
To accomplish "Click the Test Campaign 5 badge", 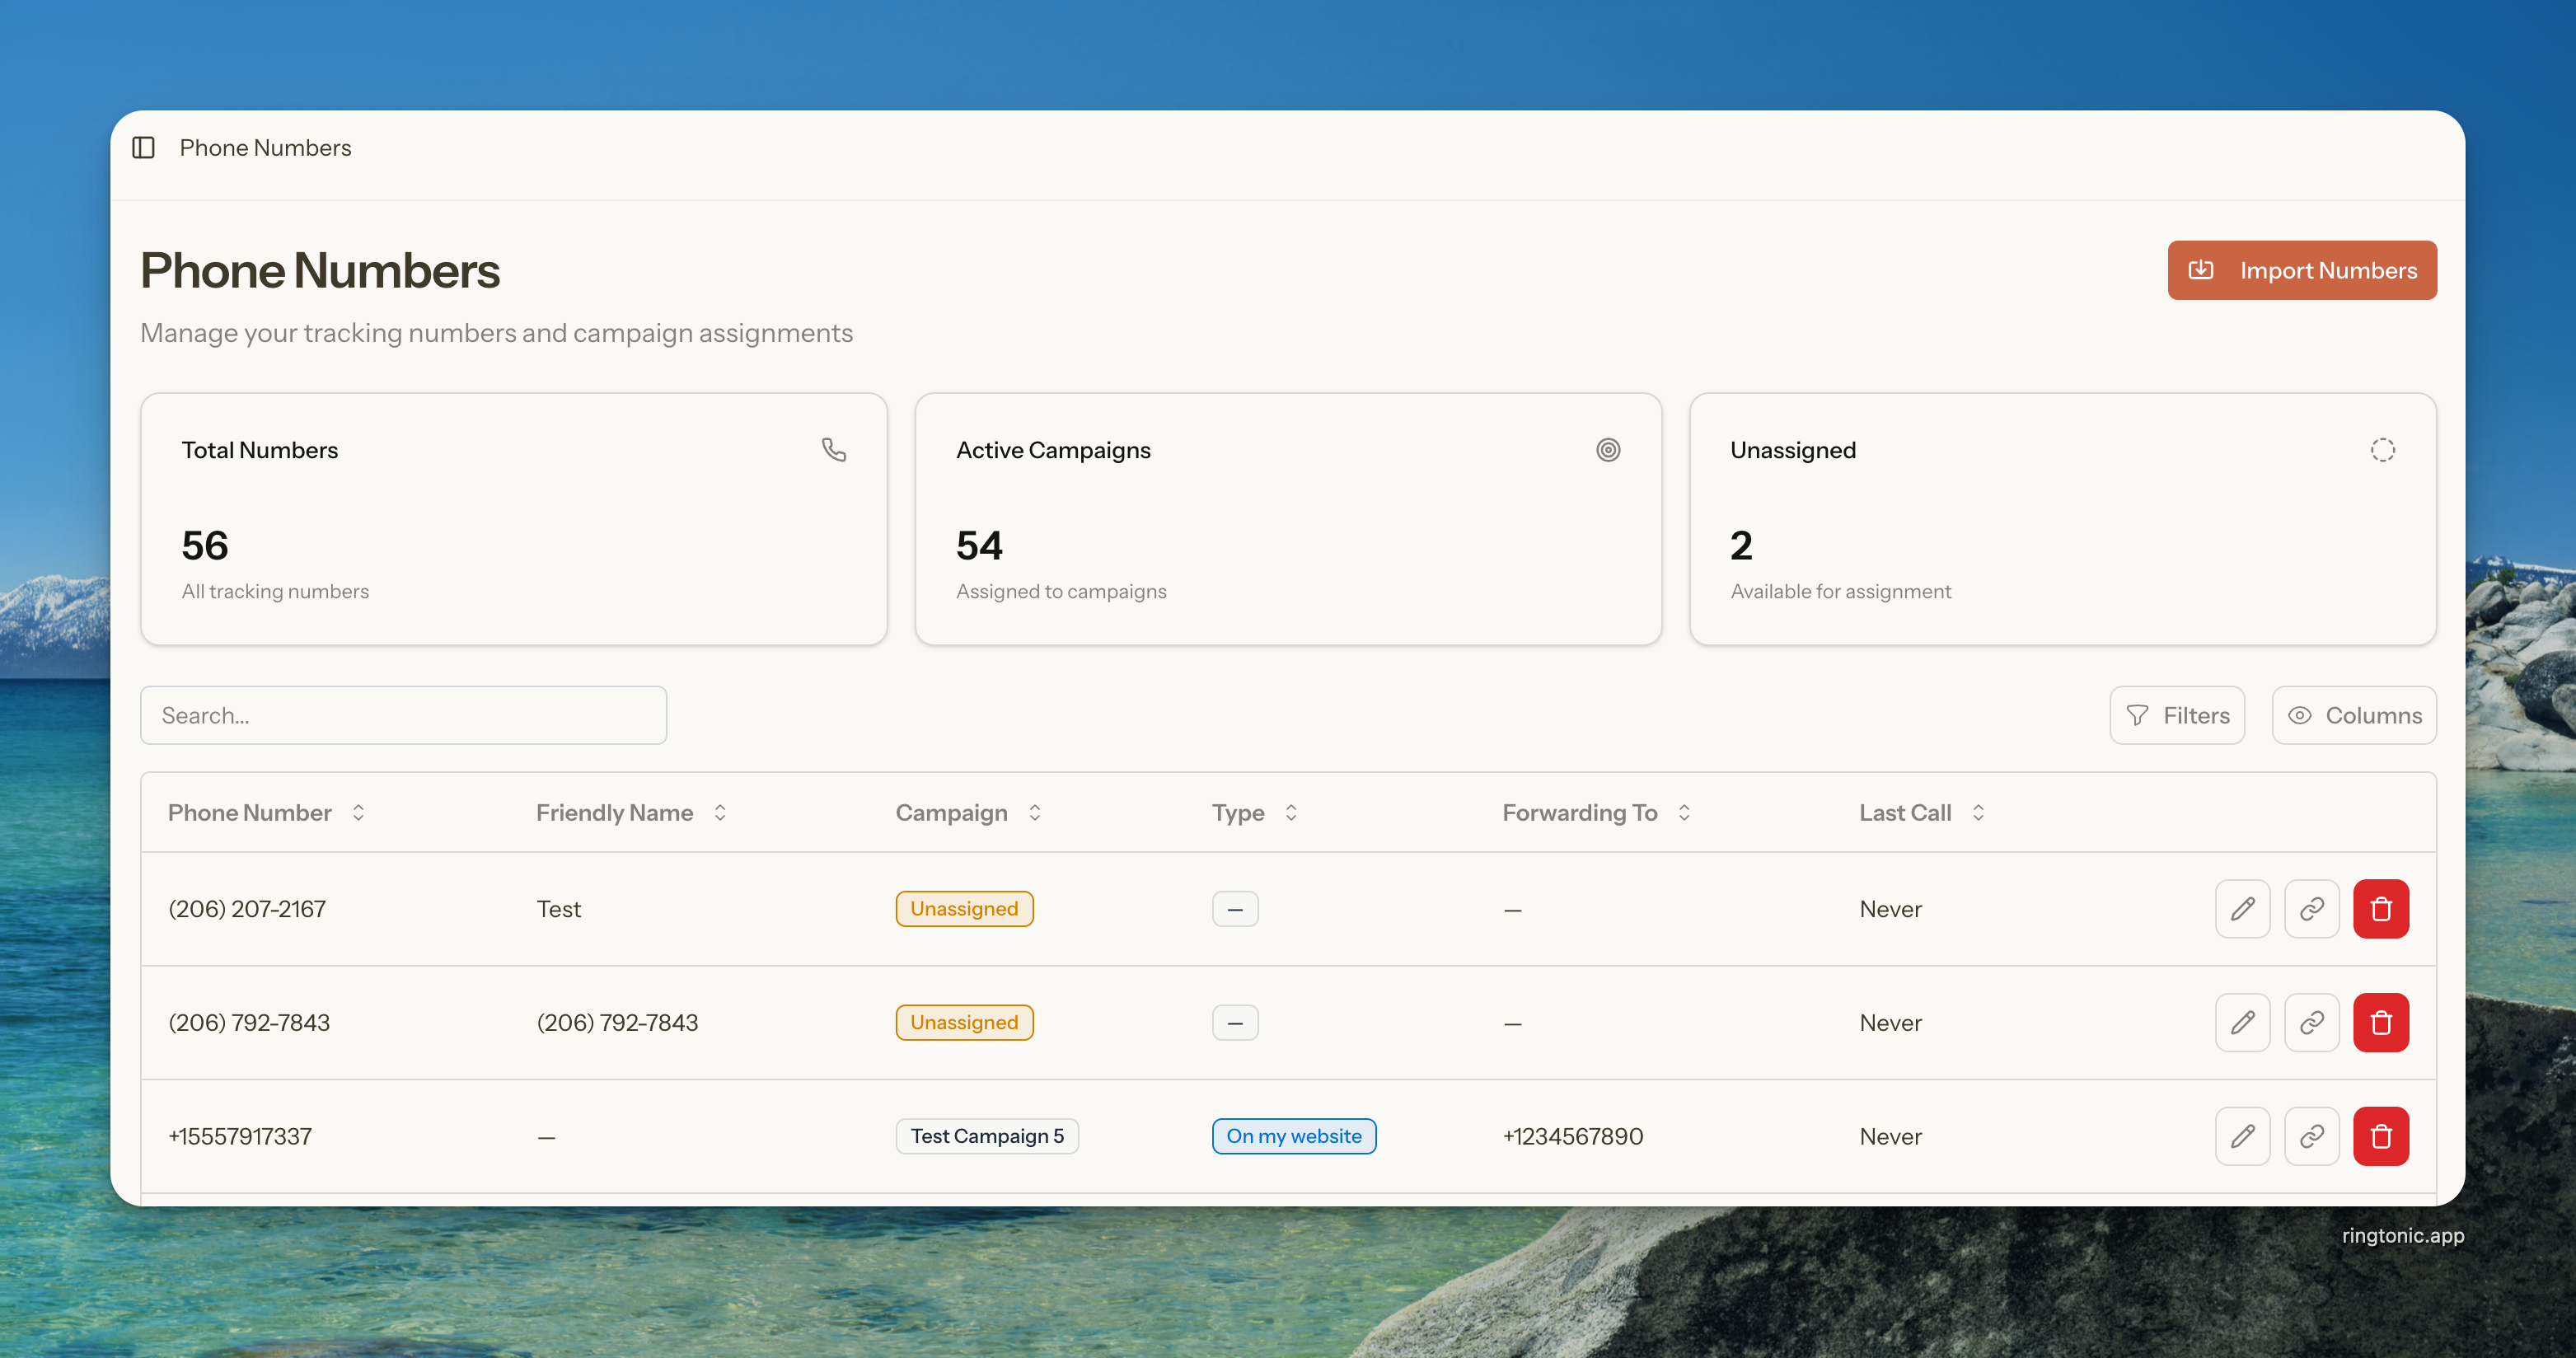I will [x=986, y=1136].
